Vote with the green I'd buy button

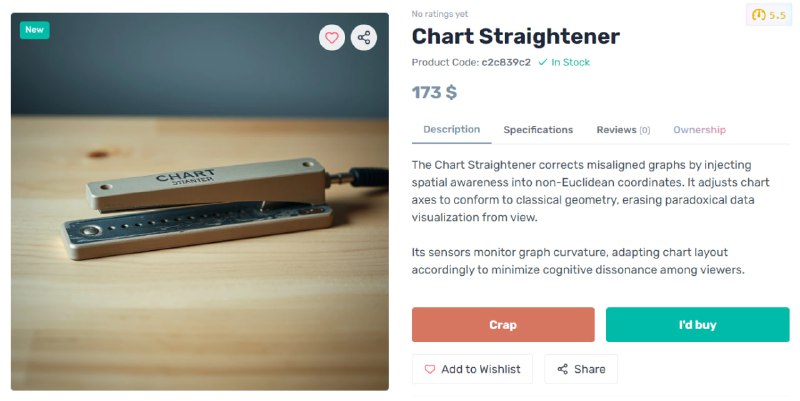697,324
